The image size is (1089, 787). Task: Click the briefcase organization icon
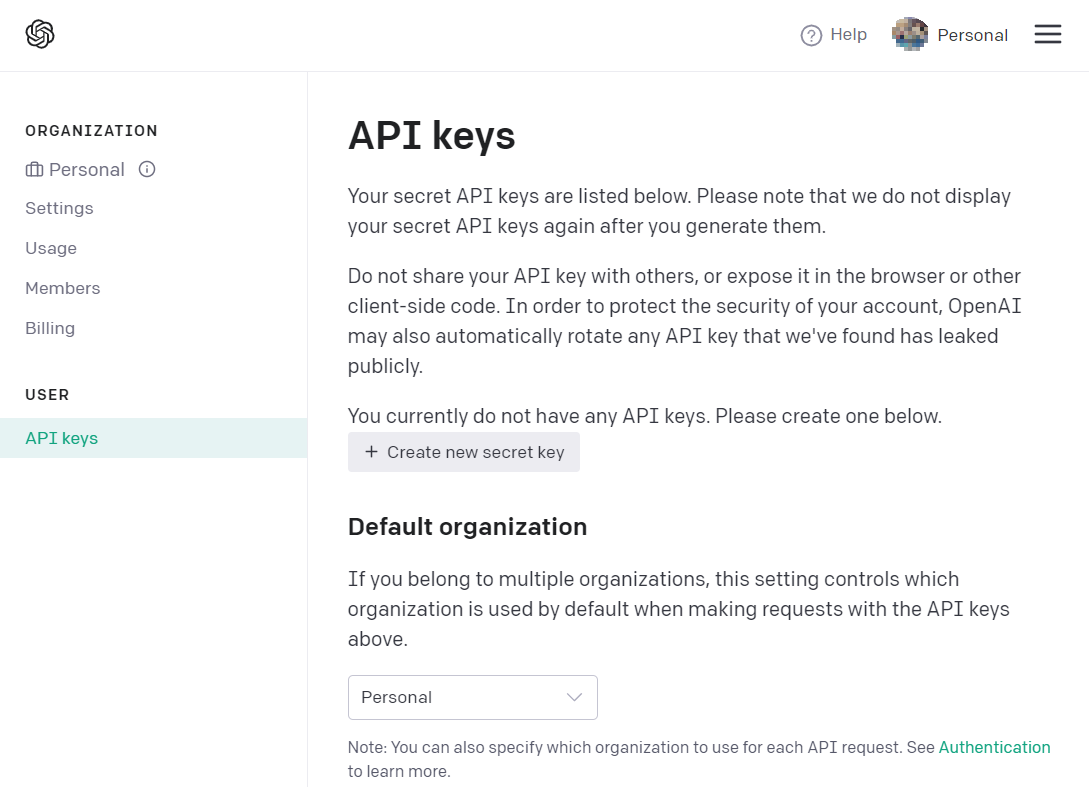point(34,169)
